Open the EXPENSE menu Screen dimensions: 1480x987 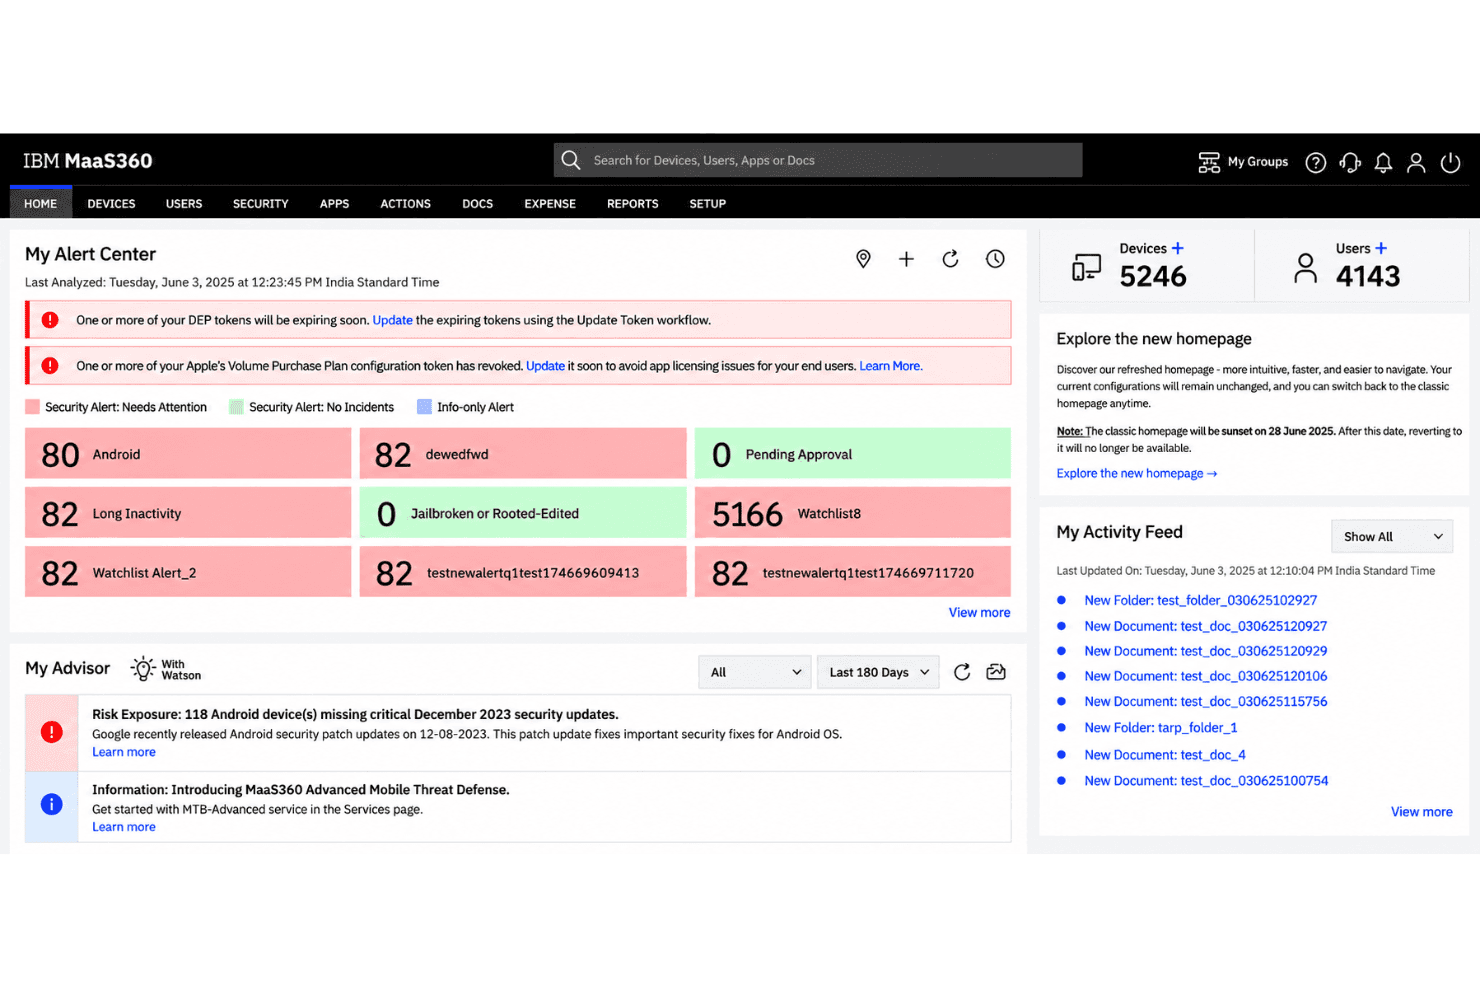(550, 204)
